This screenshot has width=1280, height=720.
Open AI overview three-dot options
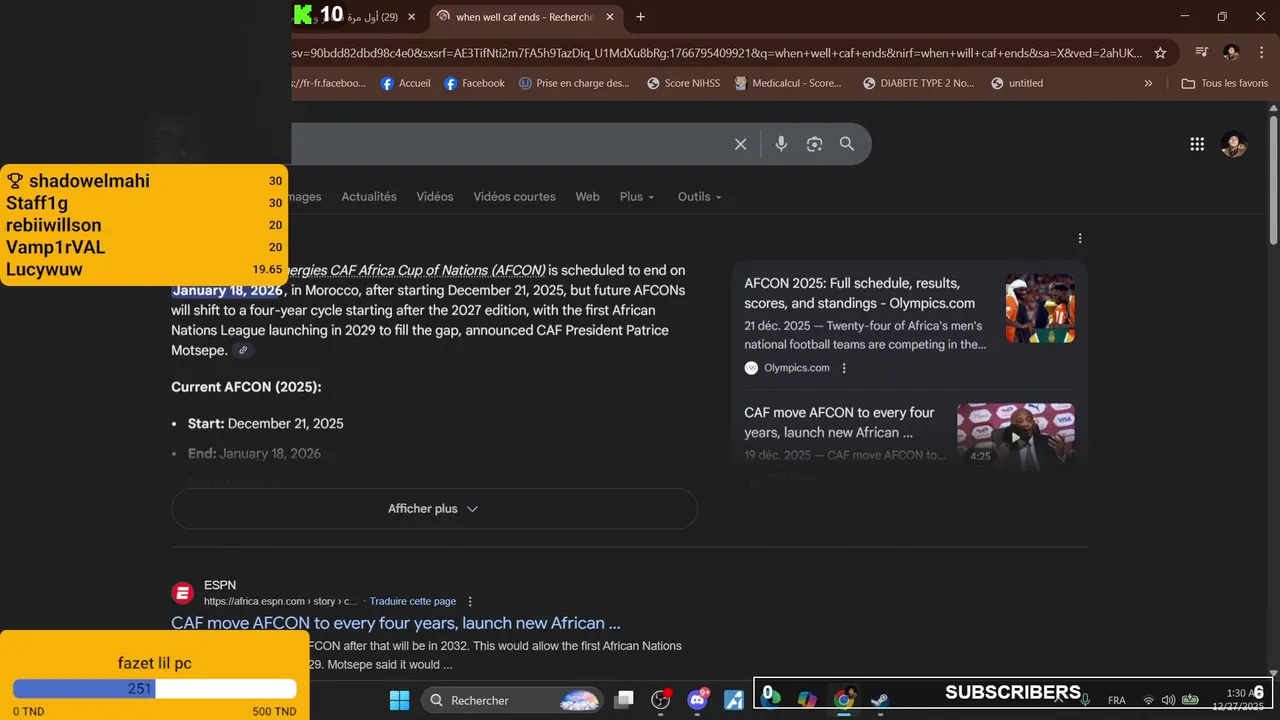tap(1080, 238)
